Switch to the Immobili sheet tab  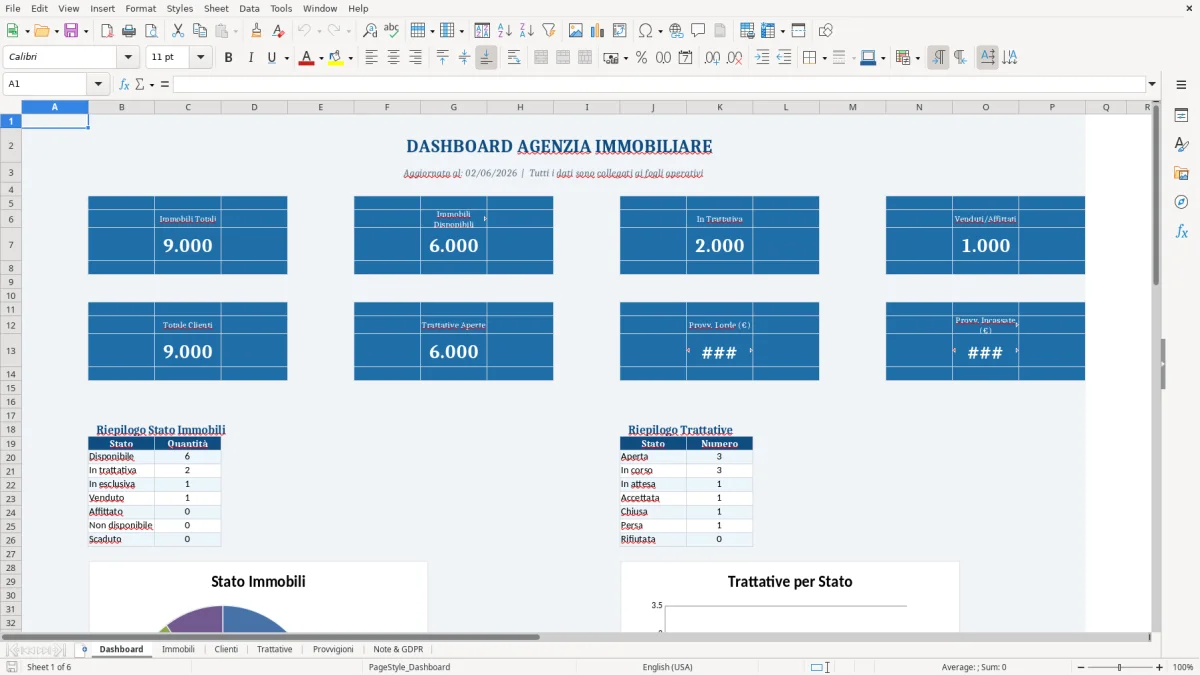pyautogui.click(x=178, y=649)
